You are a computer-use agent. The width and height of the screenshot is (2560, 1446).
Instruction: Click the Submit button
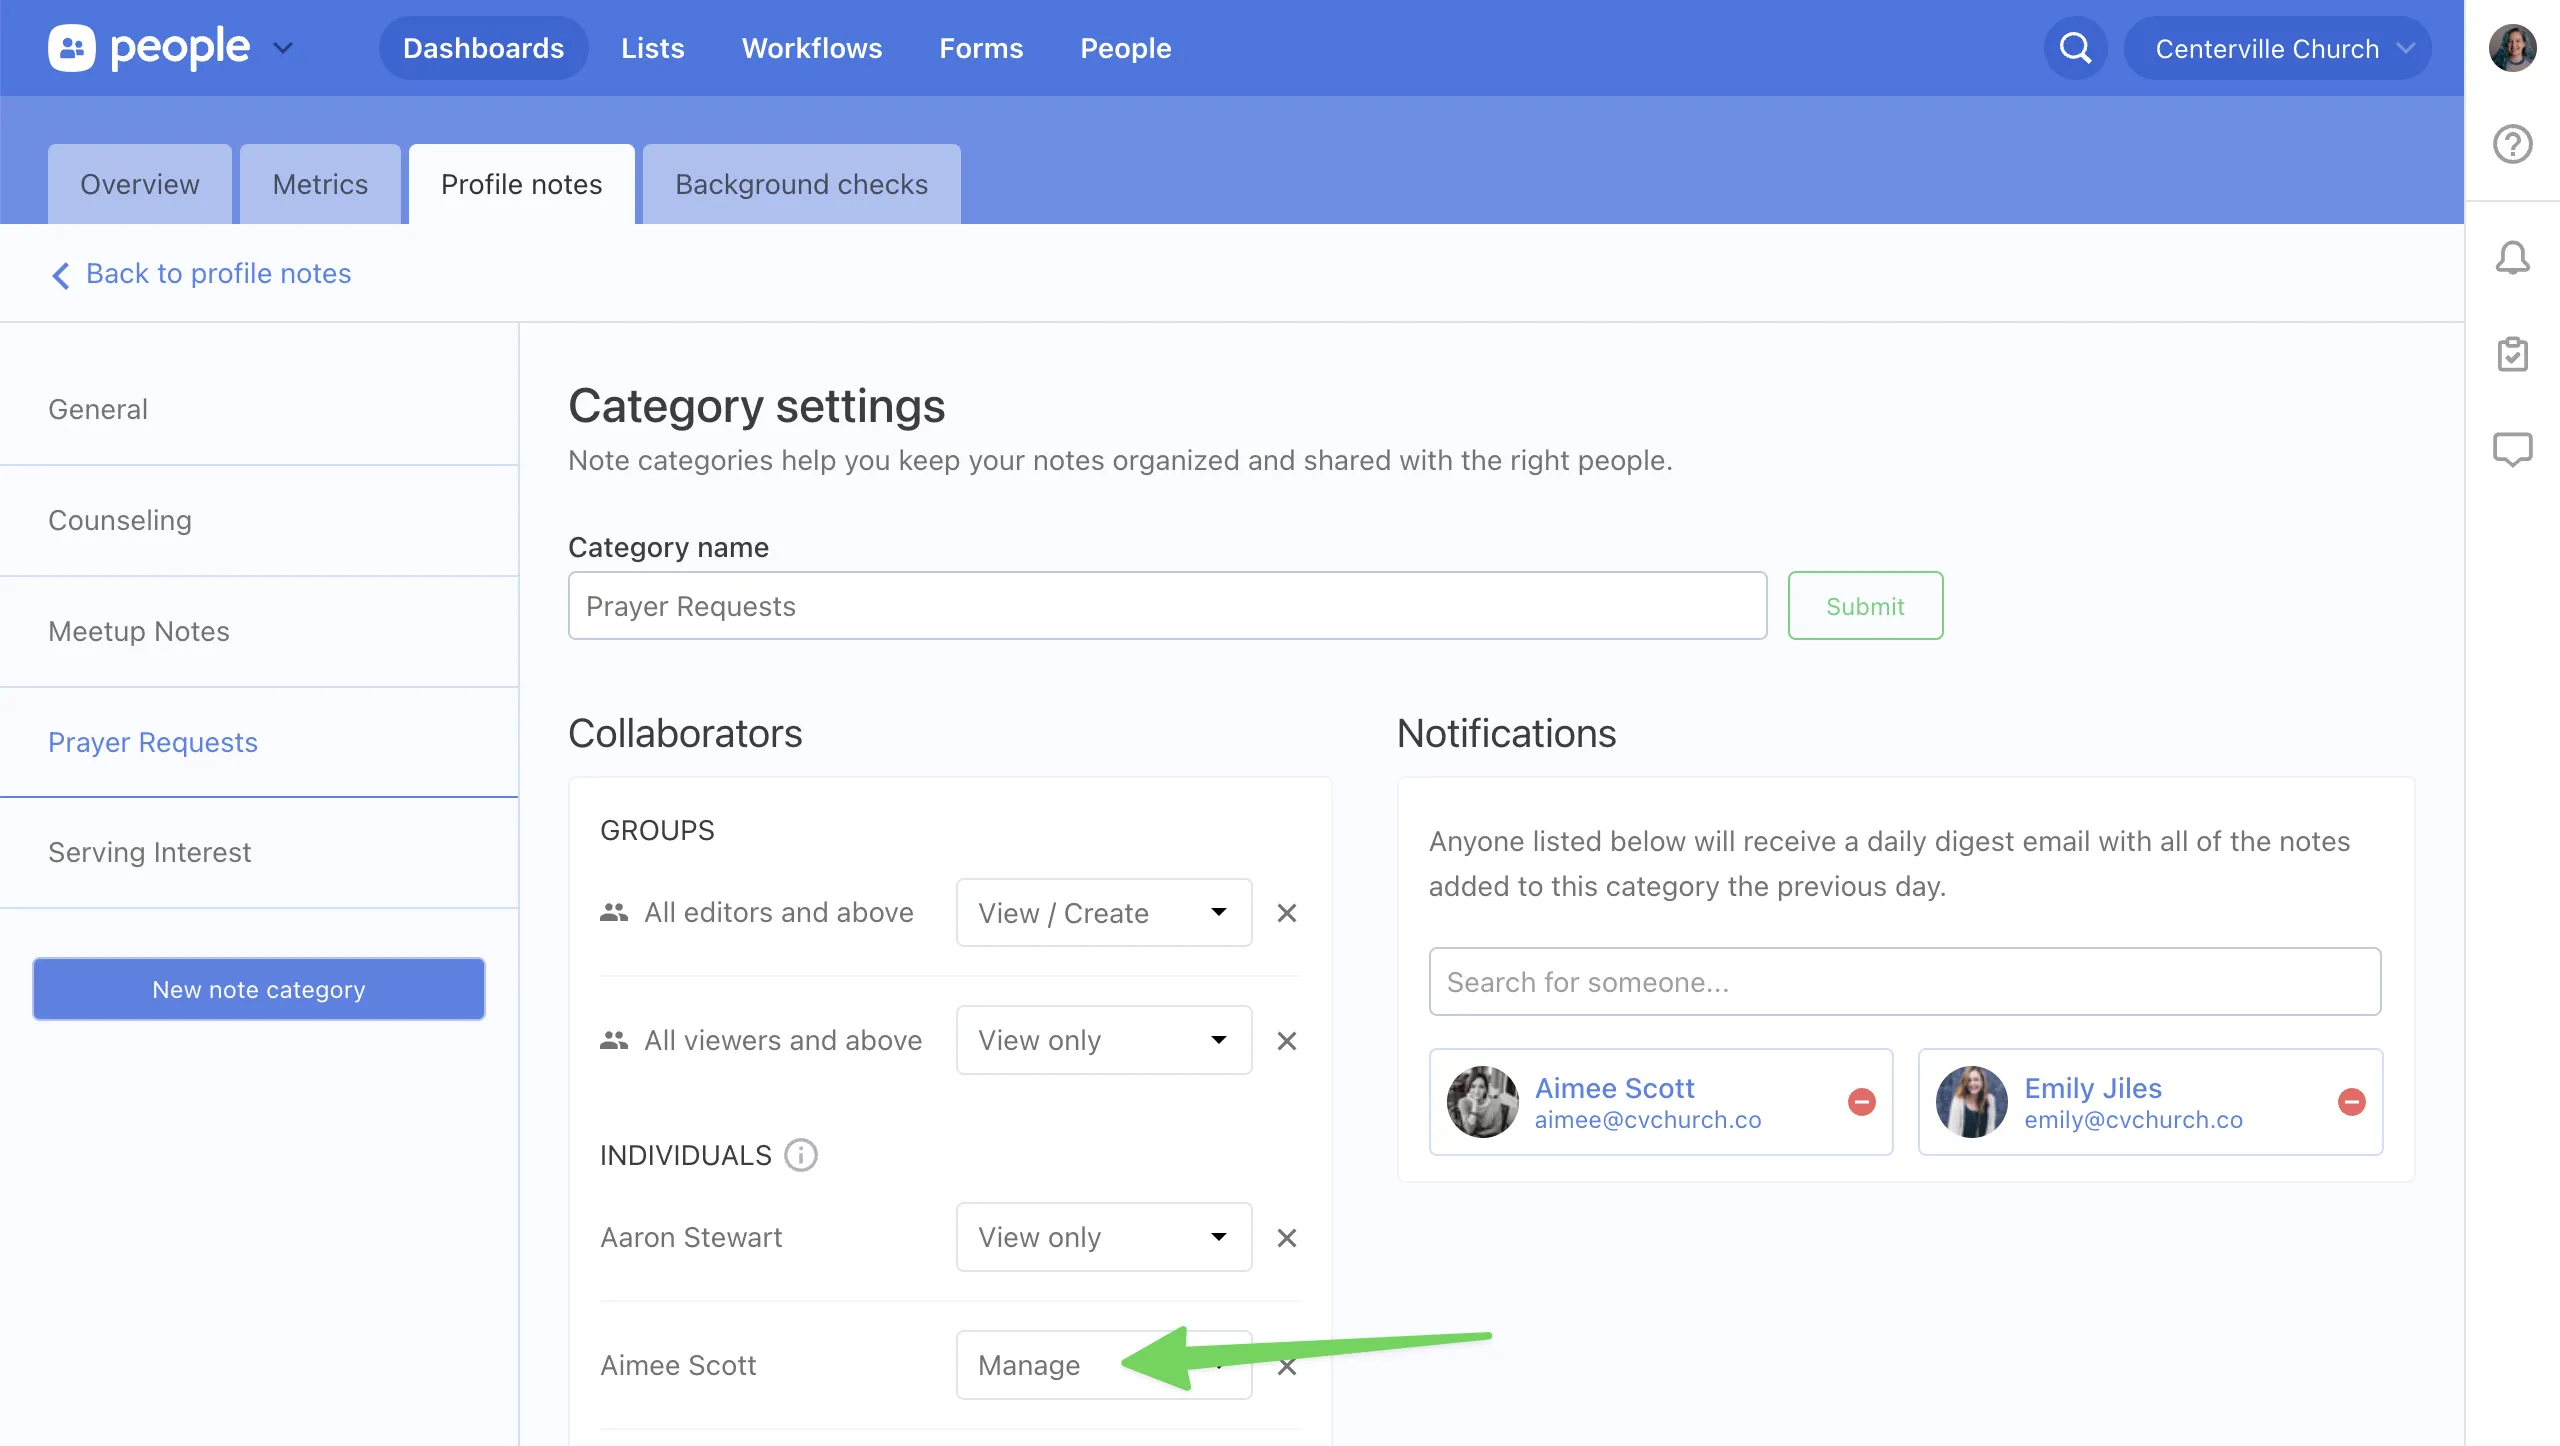pyautogui.click(x=1864, y=606)
